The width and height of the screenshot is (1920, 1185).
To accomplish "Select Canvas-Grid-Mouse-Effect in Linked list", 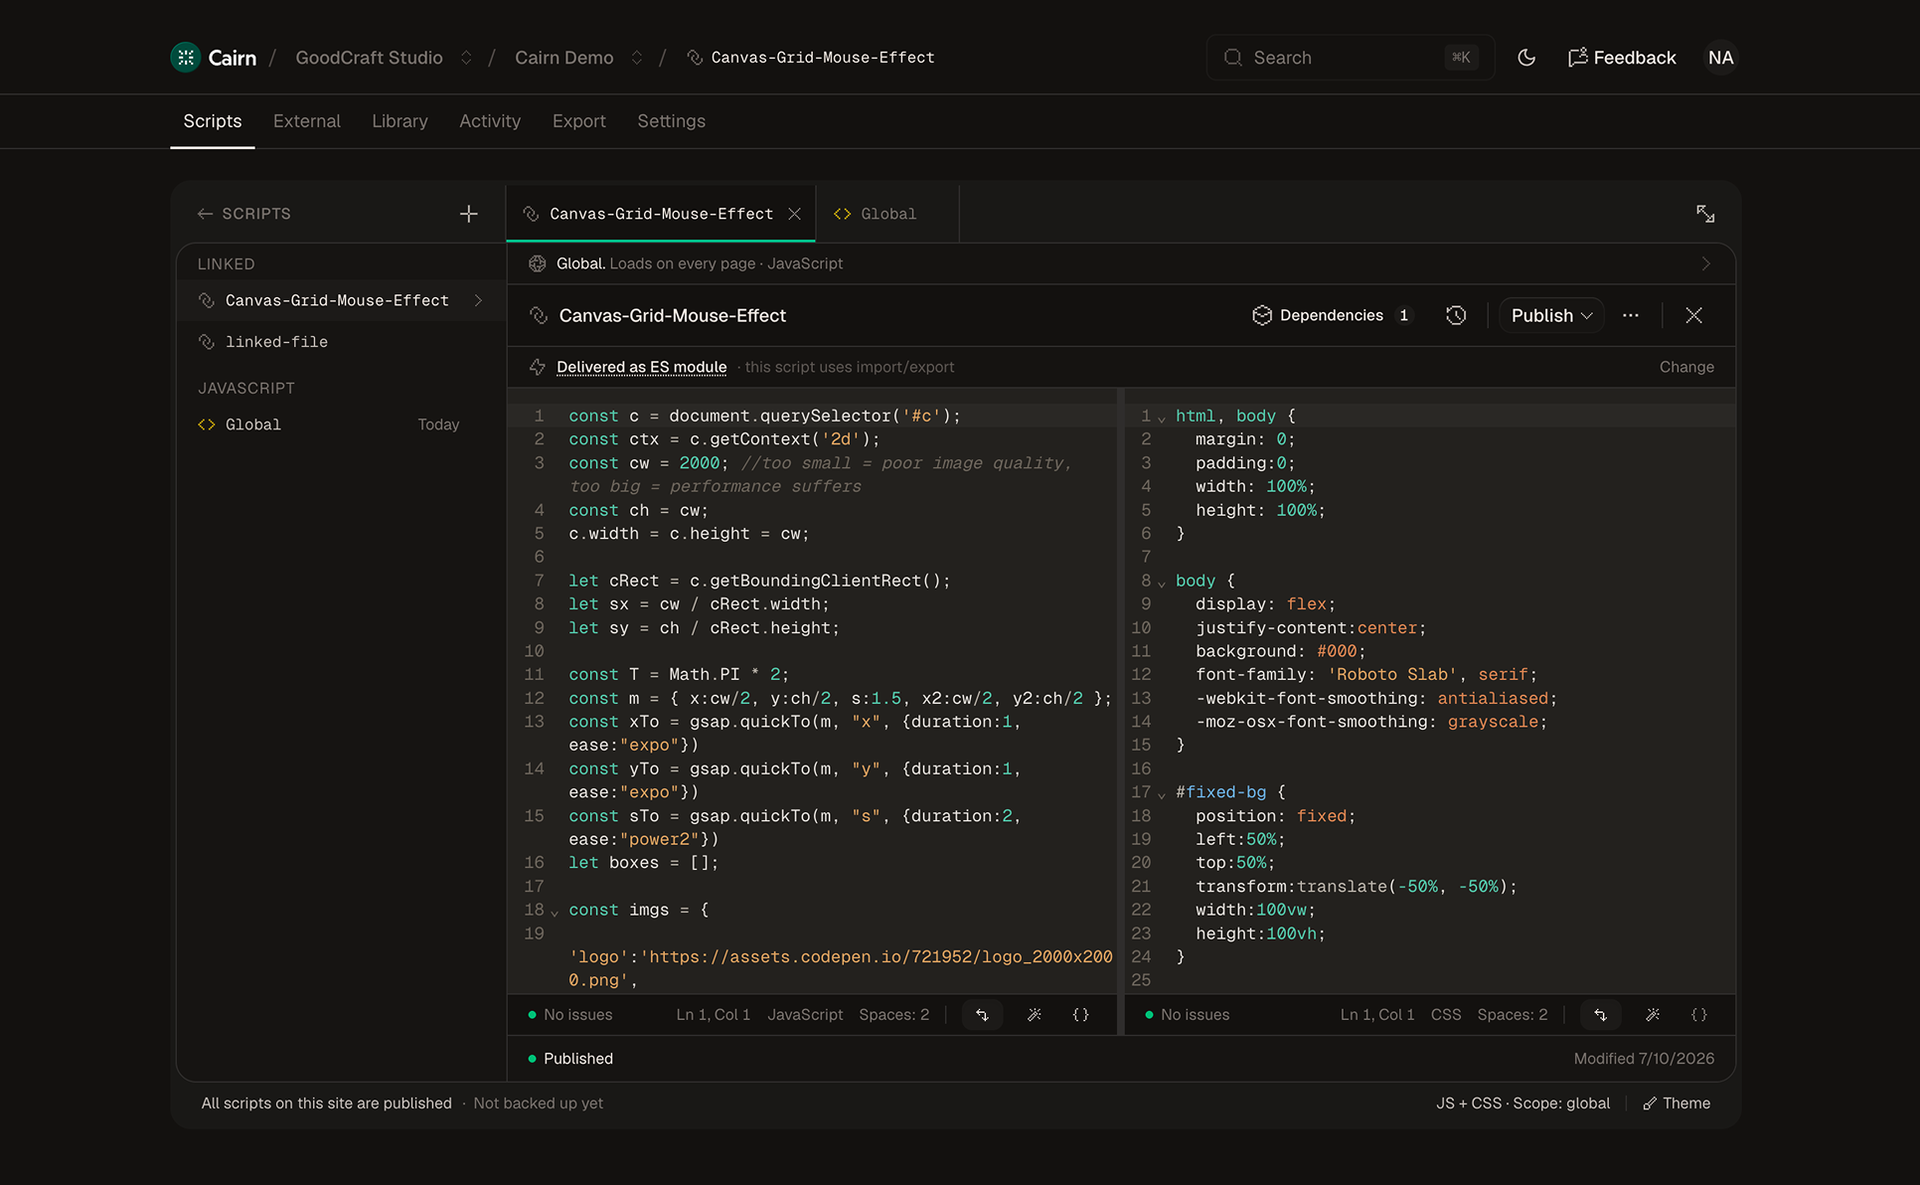I will click(340, 300).
